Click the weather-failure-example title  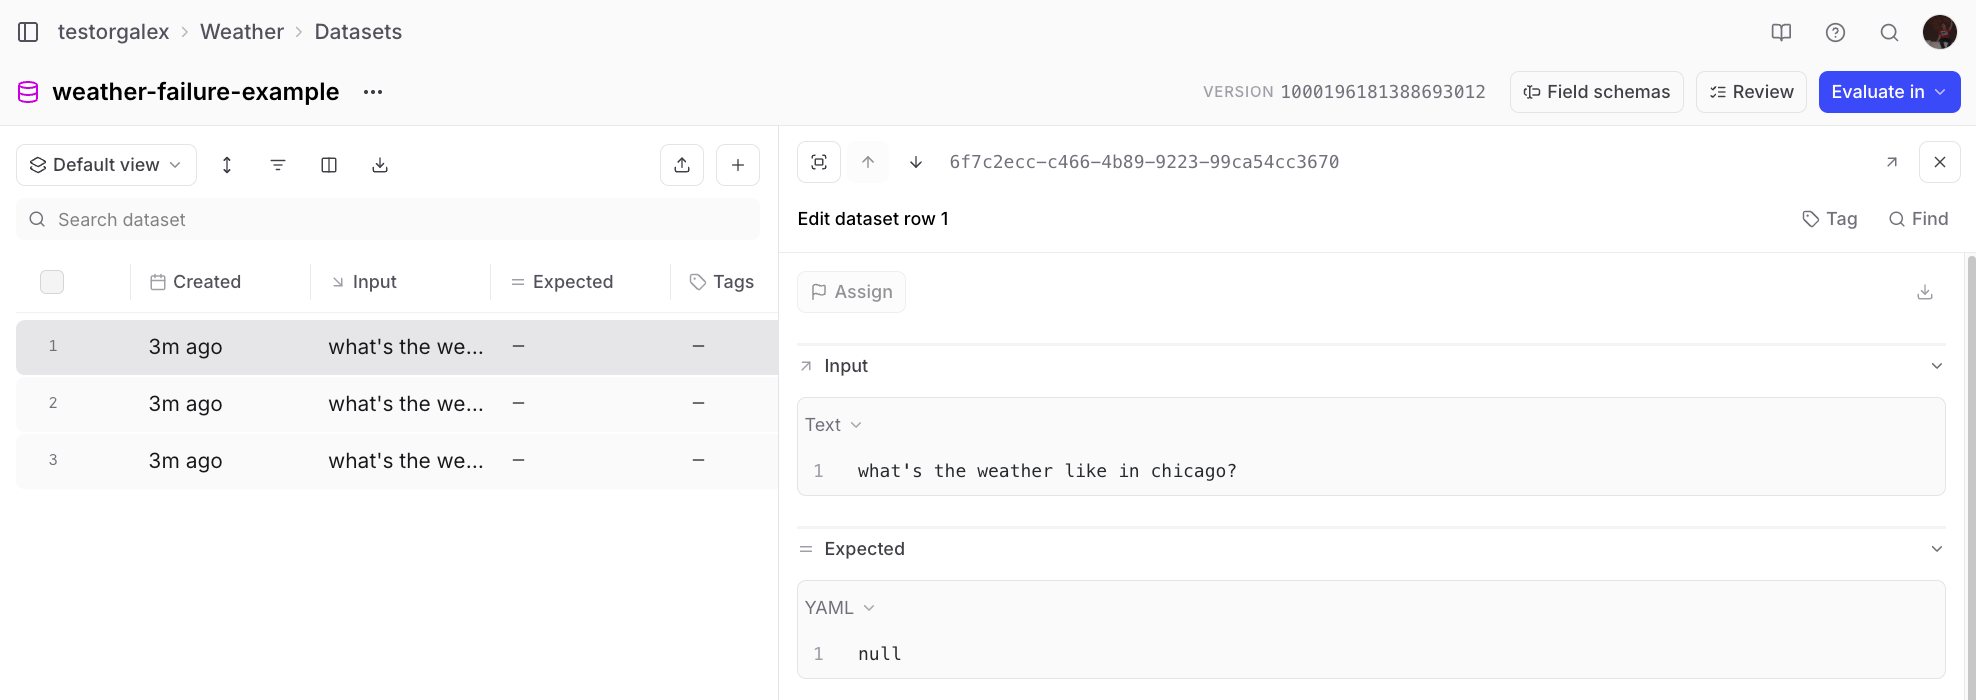click(196, 92)
